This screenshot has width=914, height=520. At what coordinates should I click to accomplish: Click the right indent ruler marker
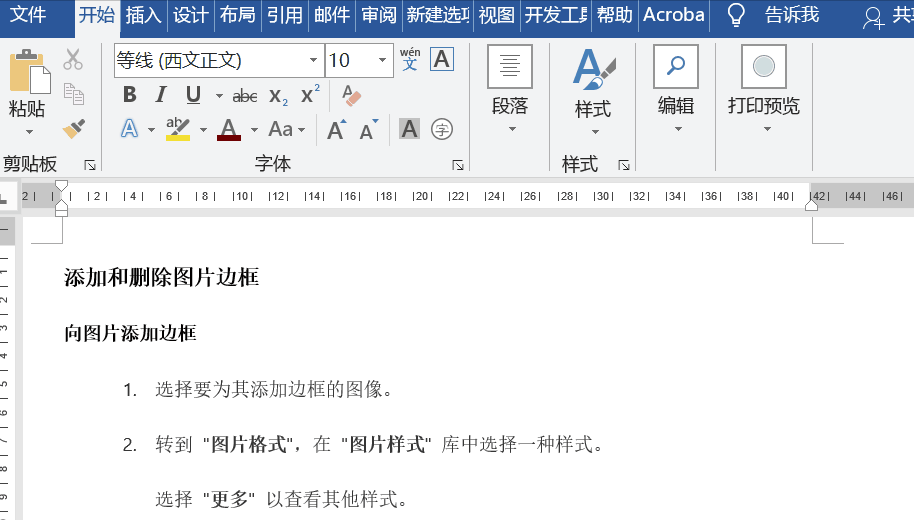pos(811,205)
